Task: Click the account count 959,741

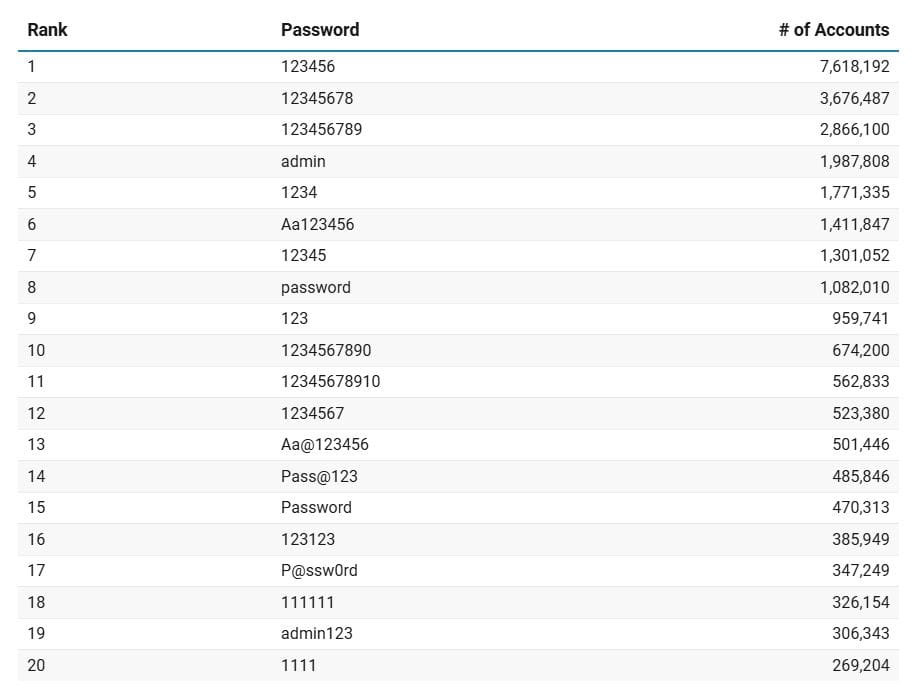Action: point(860,318)
